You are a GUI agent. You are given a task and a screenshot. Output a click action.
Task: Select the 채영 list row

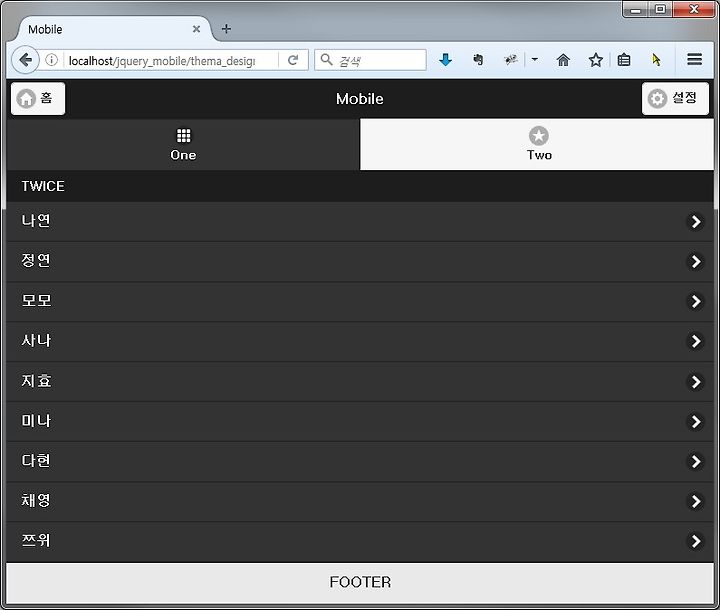[x=360, y=501]
